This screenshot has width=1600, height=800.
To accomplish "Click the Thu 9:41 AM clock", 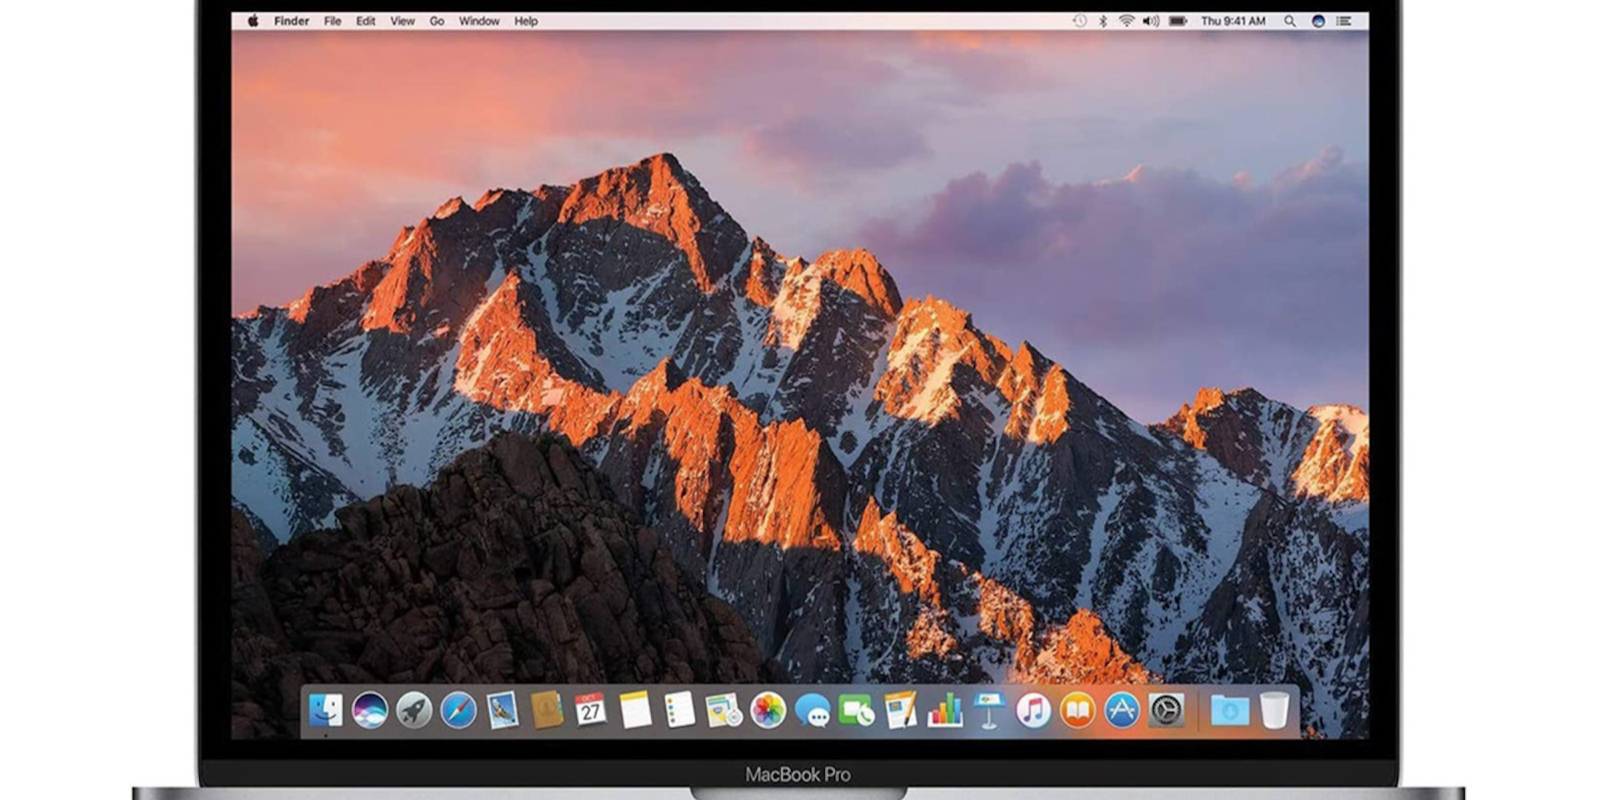I will 1233,21.
